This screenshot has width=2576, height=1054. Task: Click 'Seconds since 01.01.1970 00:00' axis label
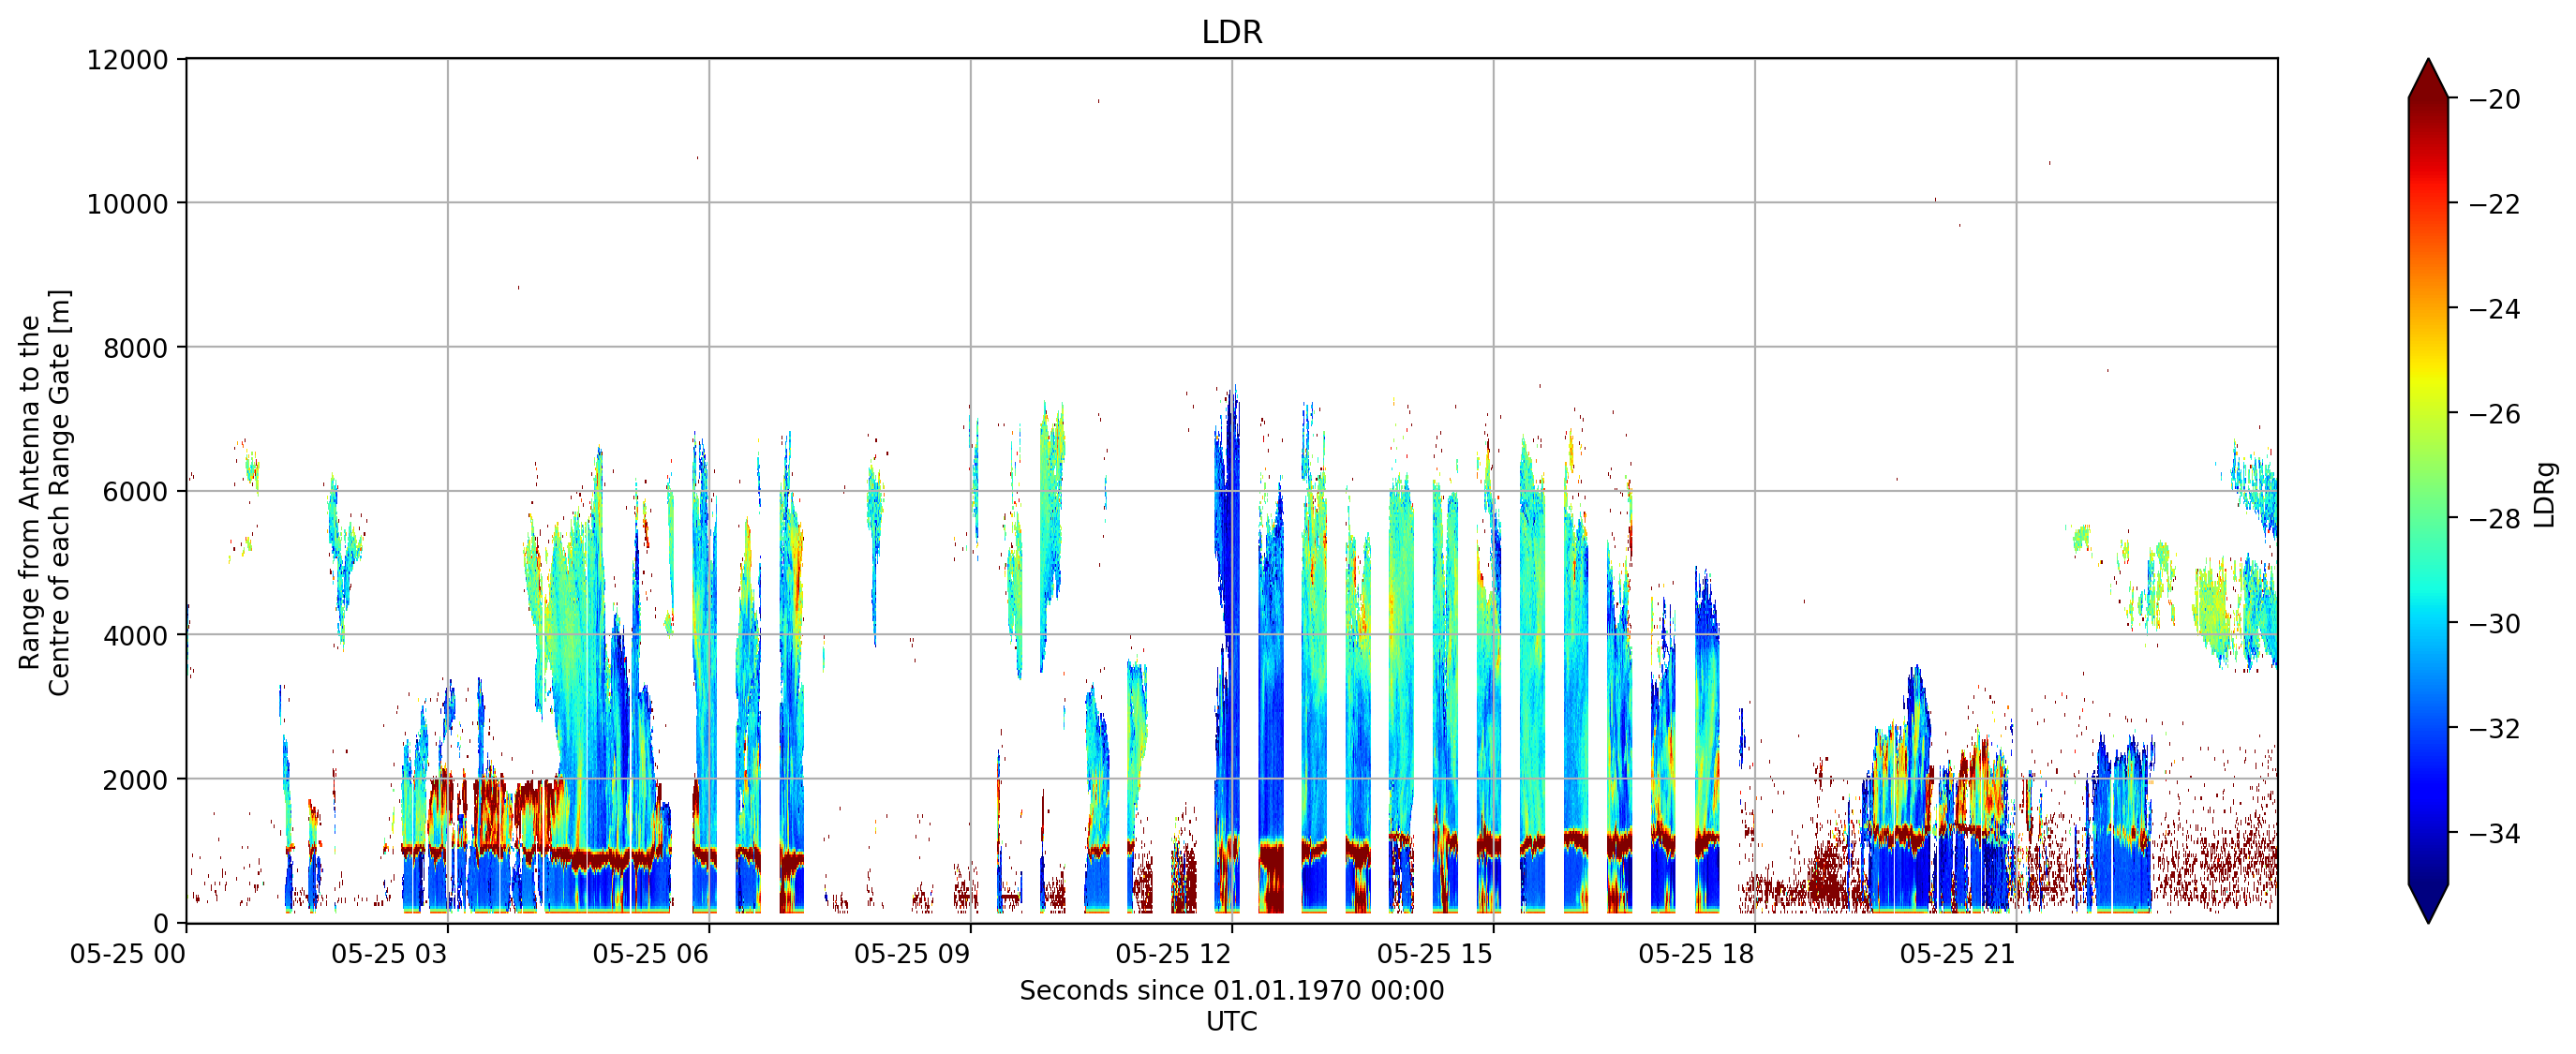pos(1231,991)
